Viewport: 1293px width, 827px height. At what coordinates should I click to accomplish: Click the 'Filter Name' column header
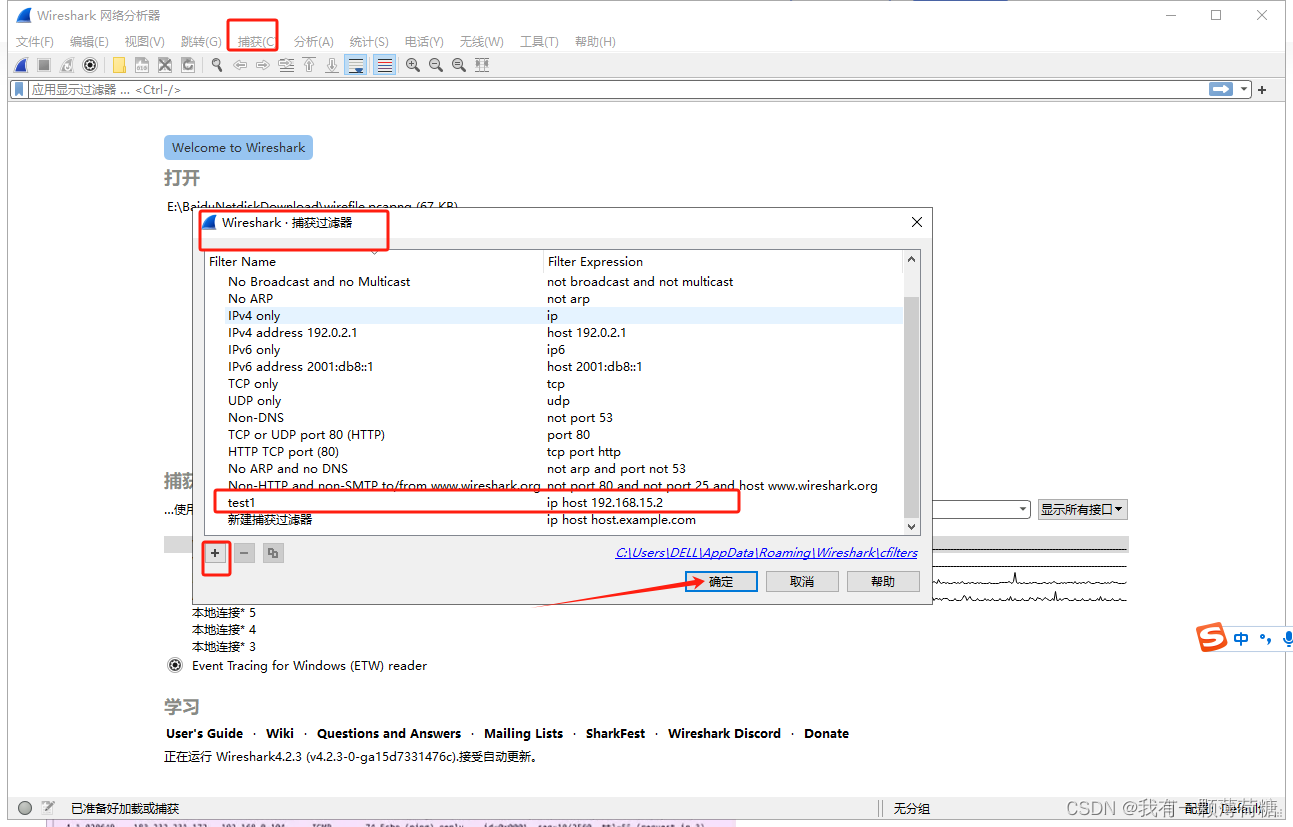coord(374,261)
